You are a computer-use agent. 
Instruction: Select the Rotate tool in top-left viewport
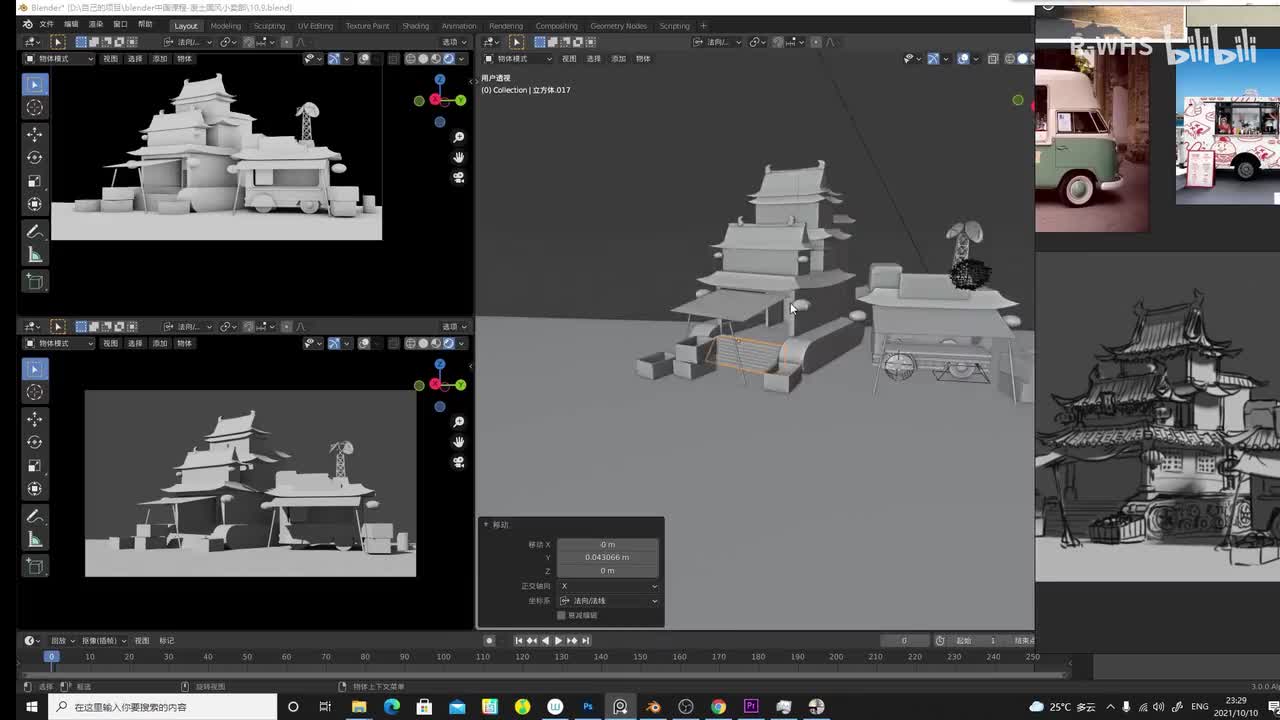(34, 158)
